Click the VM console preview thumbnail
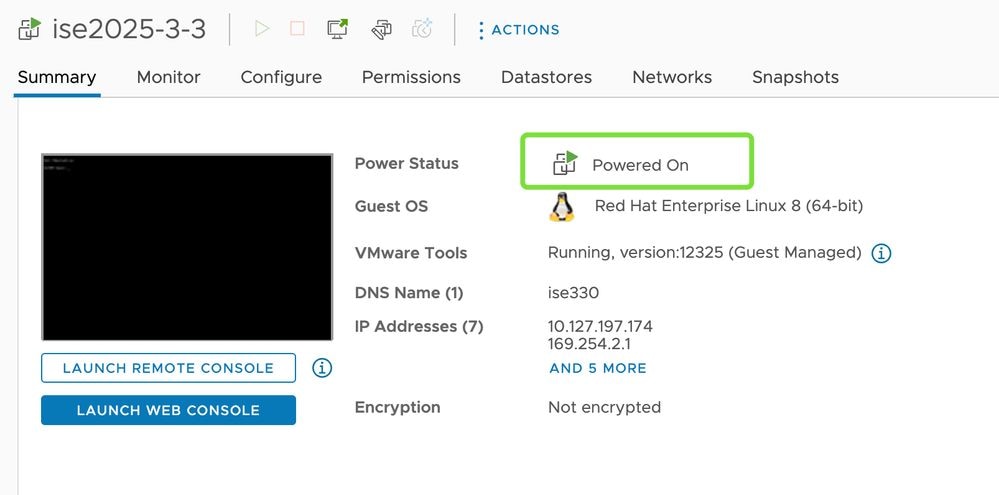The image size is (999, 495). click(x=187, y=247)
